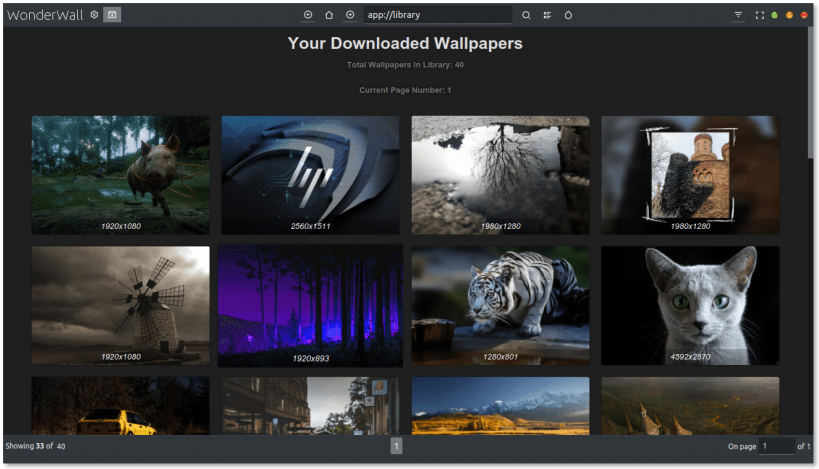Image resolution: width=819 pixels, height=469 pixels.
Task: Open the windmill under stormy sky wallpaper
Action: 121,306
